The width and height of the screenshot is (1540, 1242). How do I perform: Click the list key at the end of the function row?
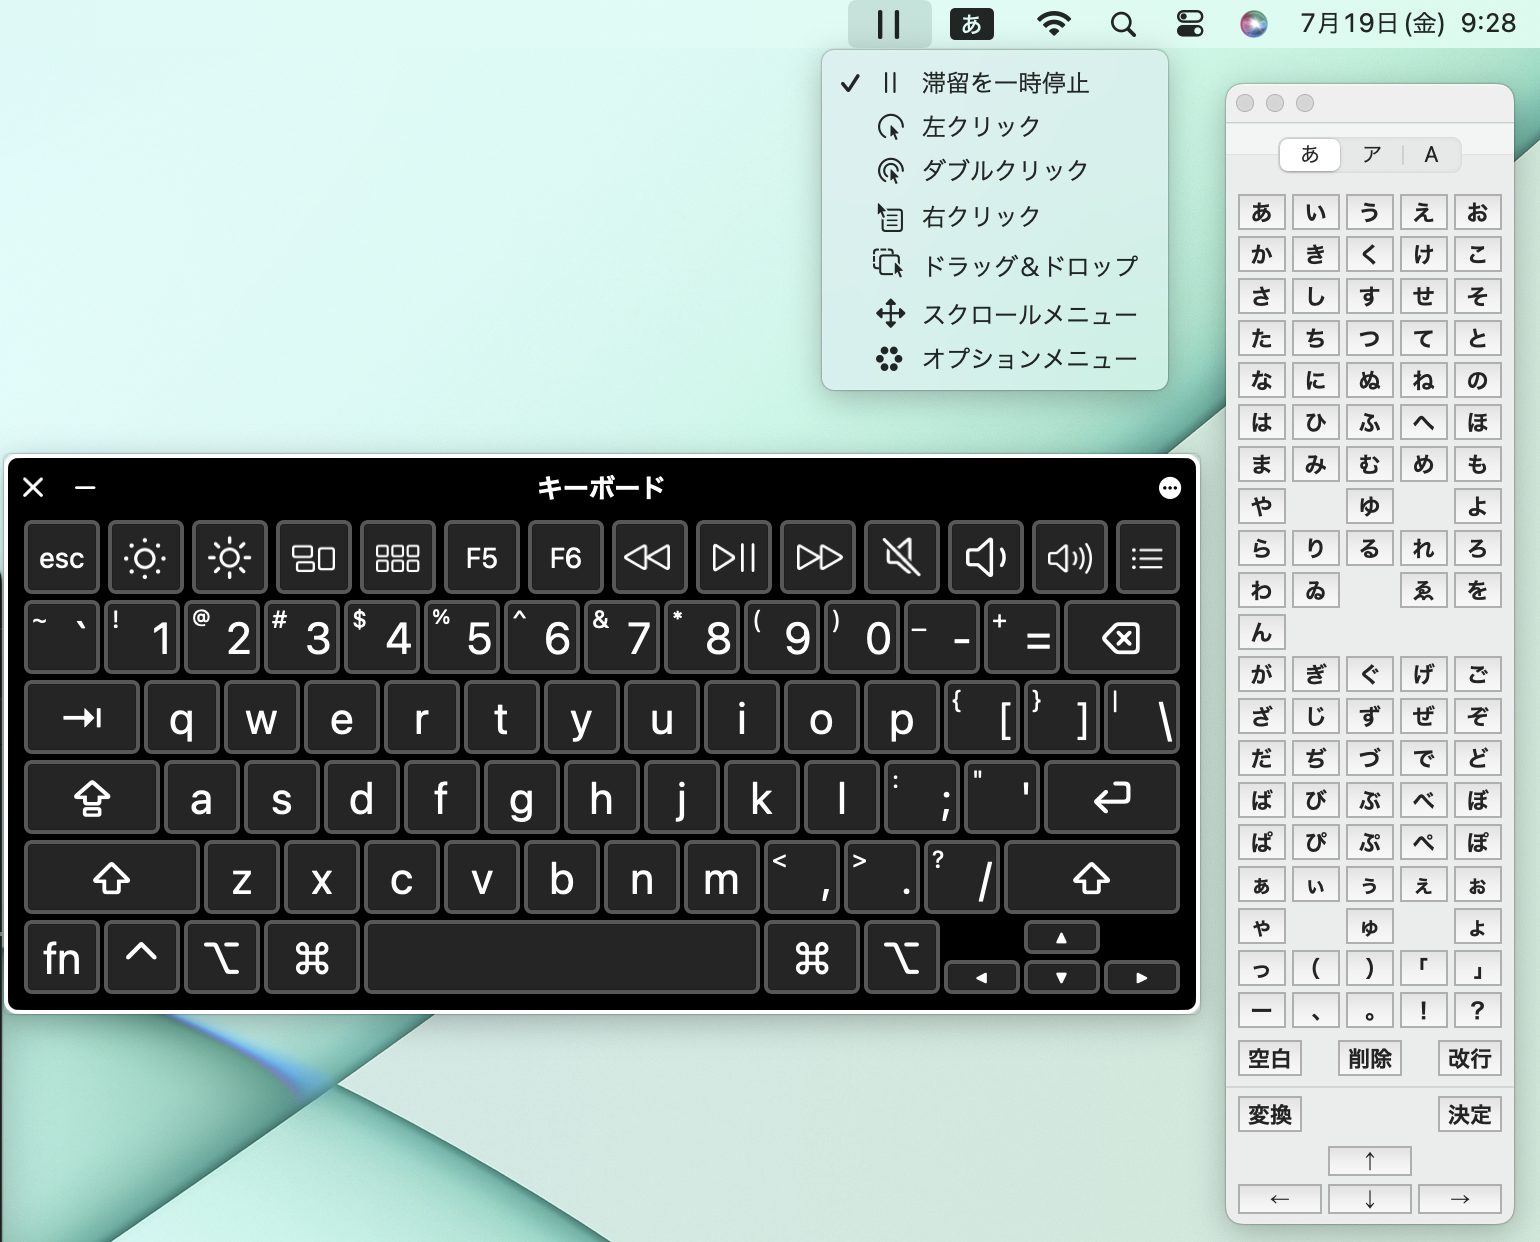click(x=1148, y=557)
